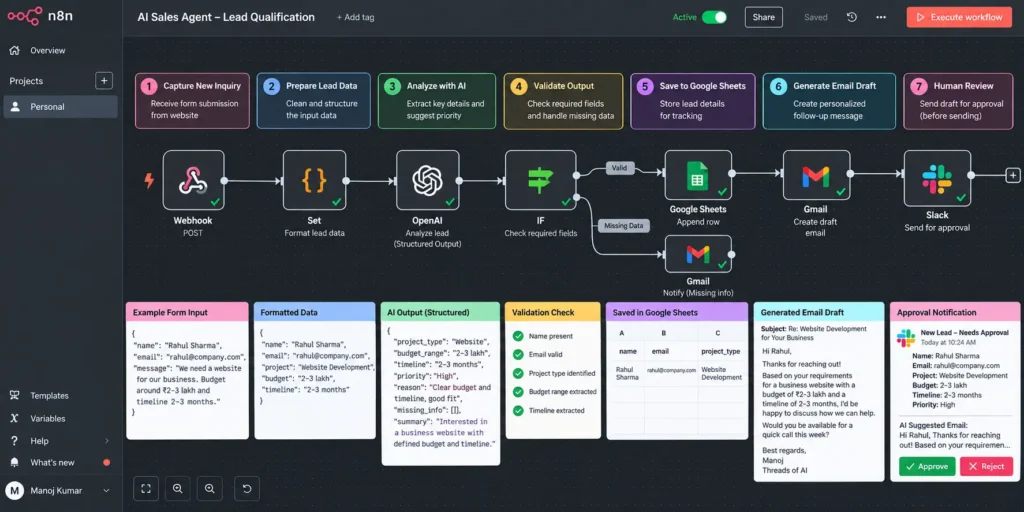The image size is (1024, 512).
Task: Click the project_type column header cell
Action: coord(723,351)
